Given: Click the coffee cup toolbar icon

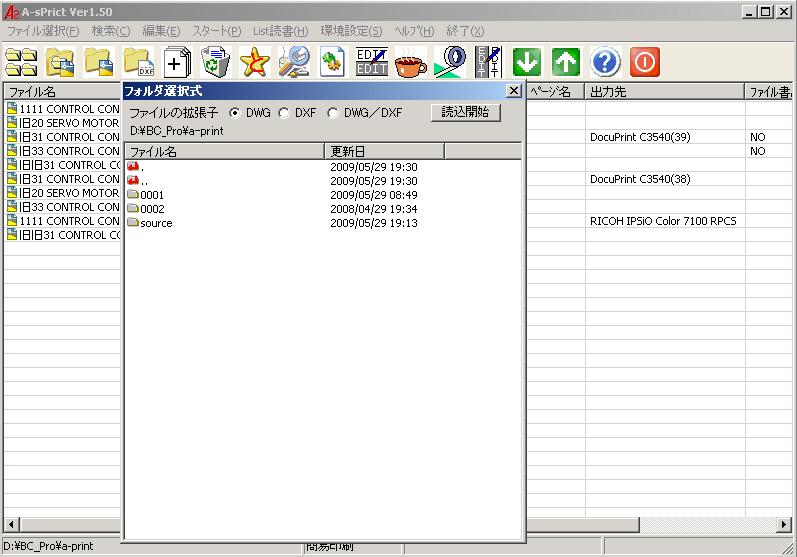Looking at the screenshot, I should (x=410, y=62).
